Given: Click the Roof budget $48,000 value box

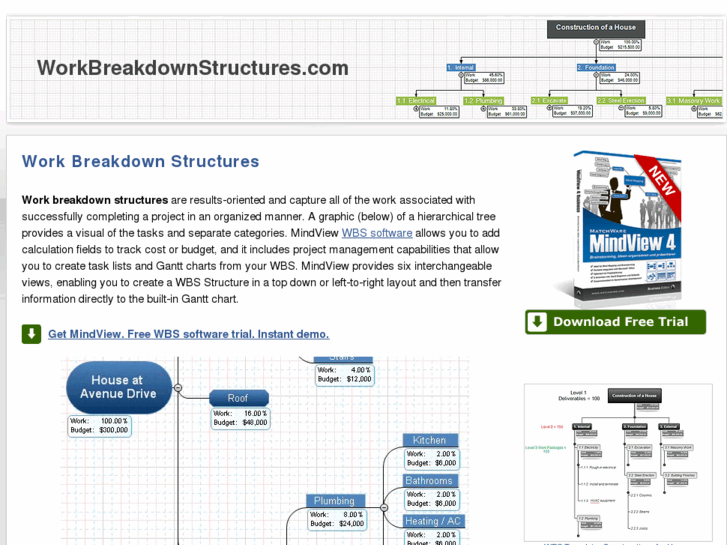Looking at the screenshot, I should [x=240, y=418].
